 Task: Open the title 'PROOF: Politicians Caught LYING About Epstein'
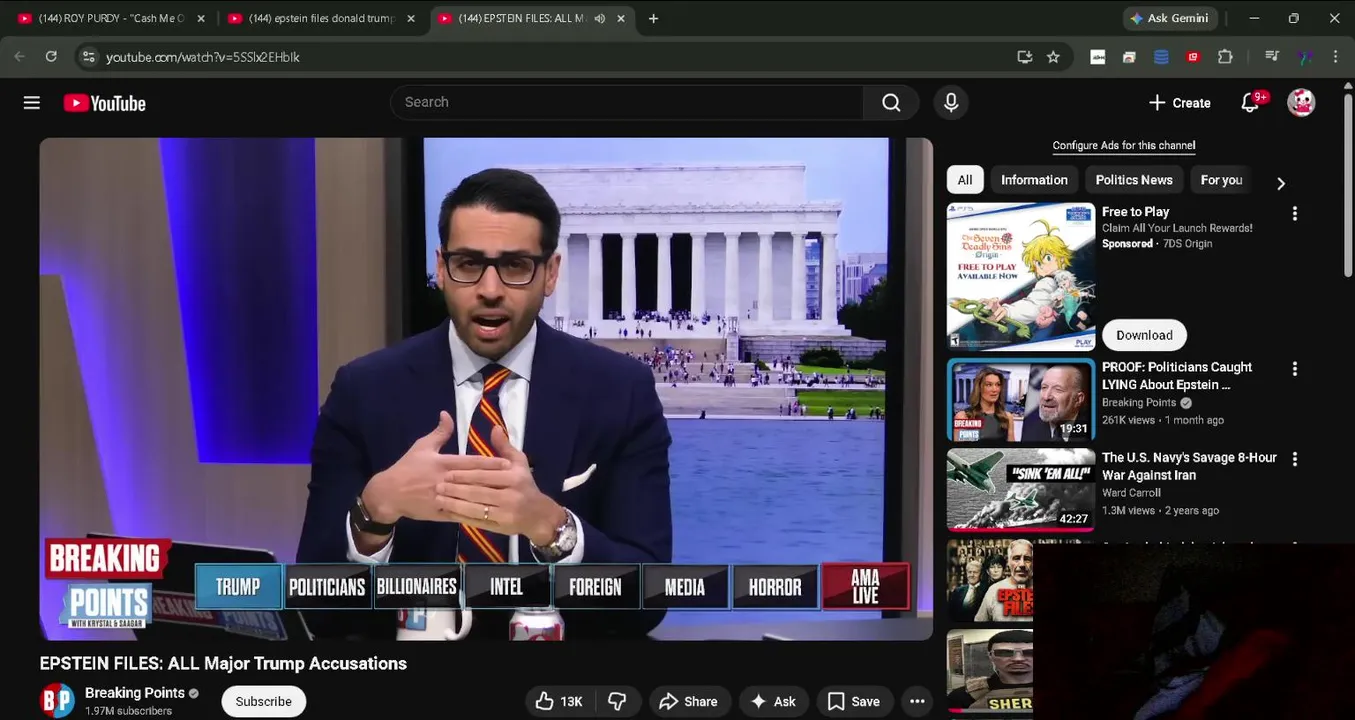coord(1176,376)
